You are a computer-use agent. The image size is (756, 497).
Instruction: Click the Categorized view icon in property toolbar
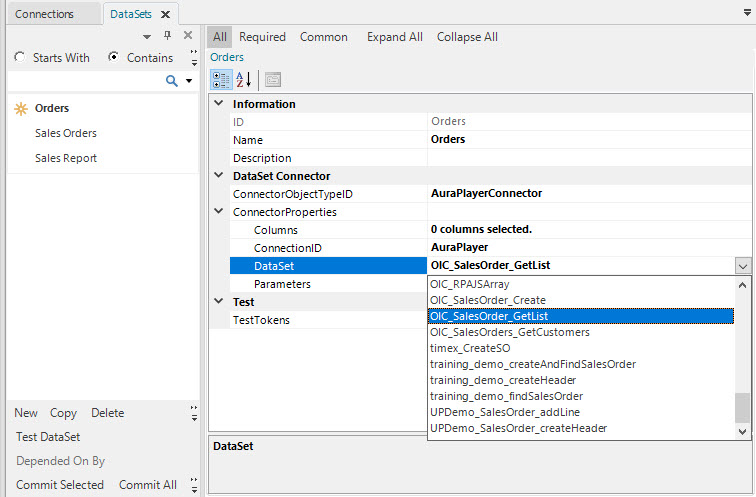point(221,80)
